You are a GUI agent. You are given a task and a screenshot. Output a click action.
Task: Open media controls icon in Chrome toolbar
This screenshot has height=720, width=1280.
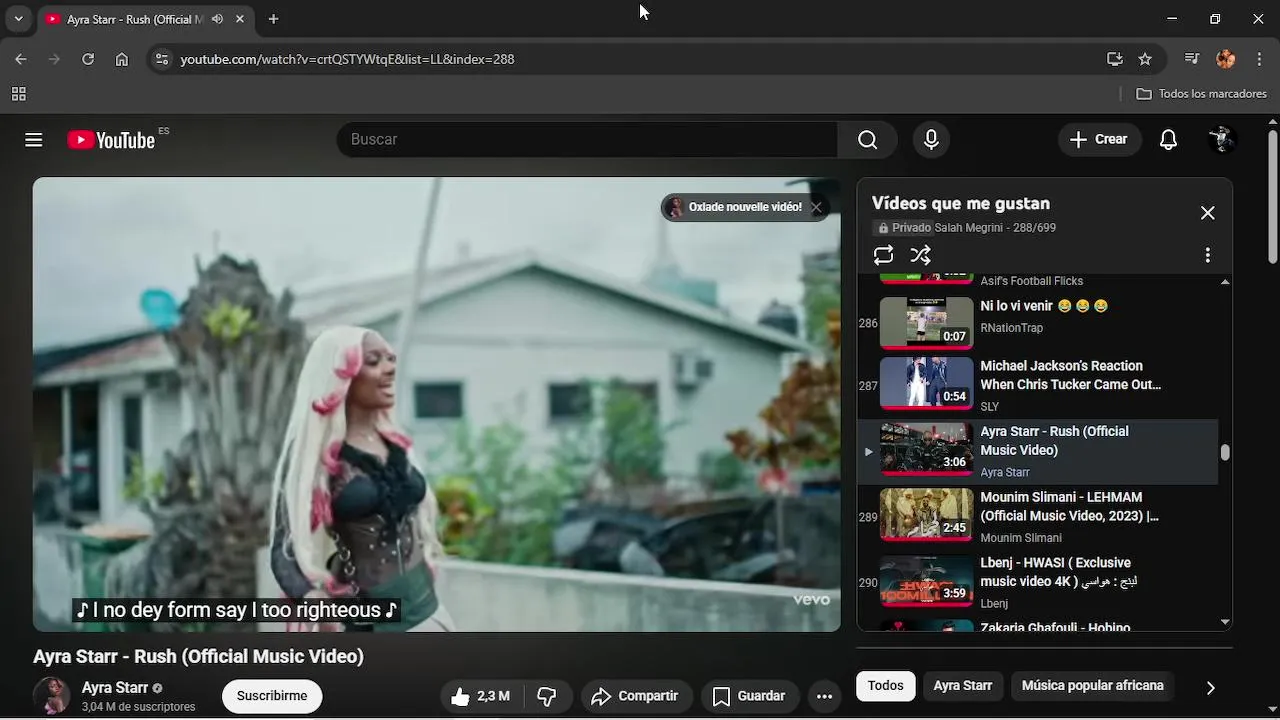tap(1191, 59)
